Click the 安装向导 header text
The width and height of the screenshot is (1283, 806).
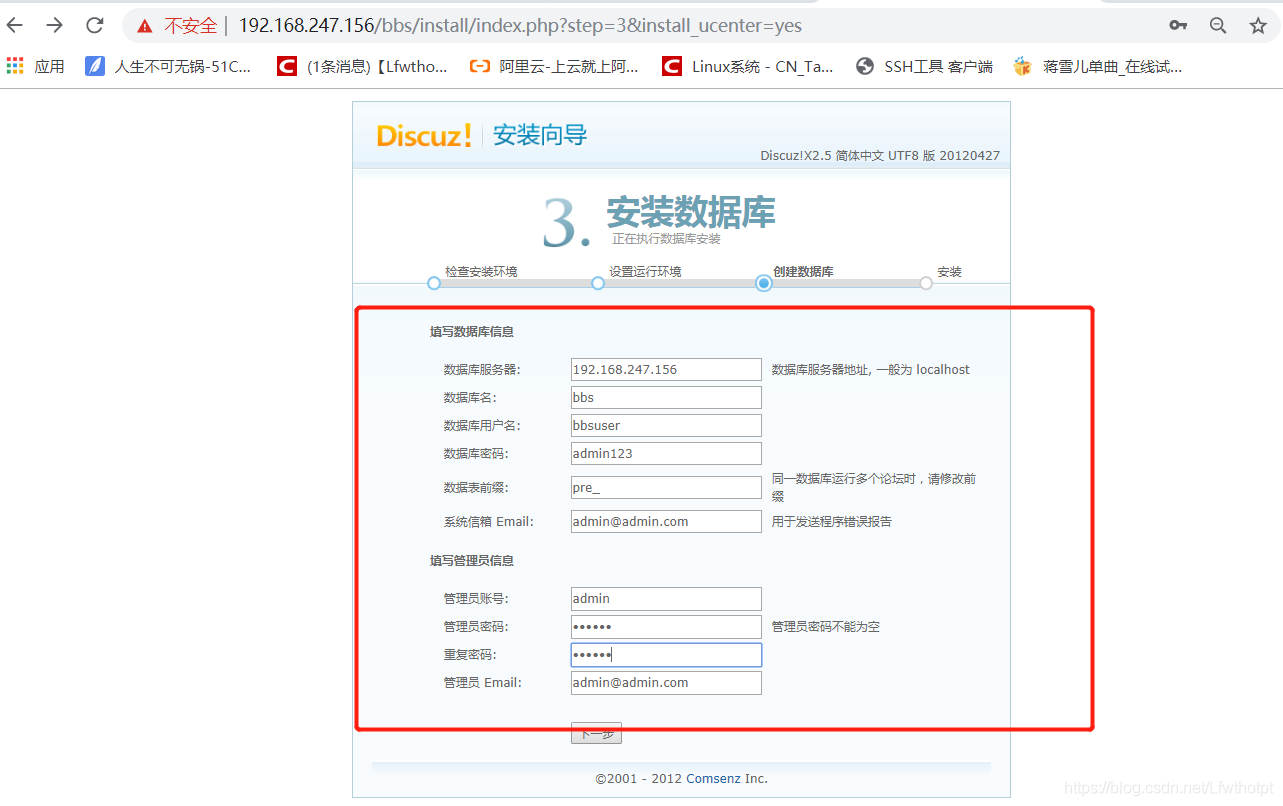point(540,135)
